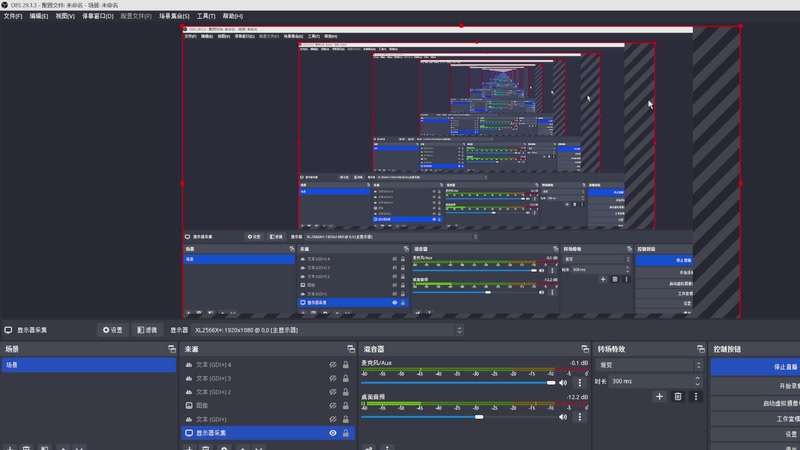Show the 文本 (GDI+) 4 source

coord(333,365)
